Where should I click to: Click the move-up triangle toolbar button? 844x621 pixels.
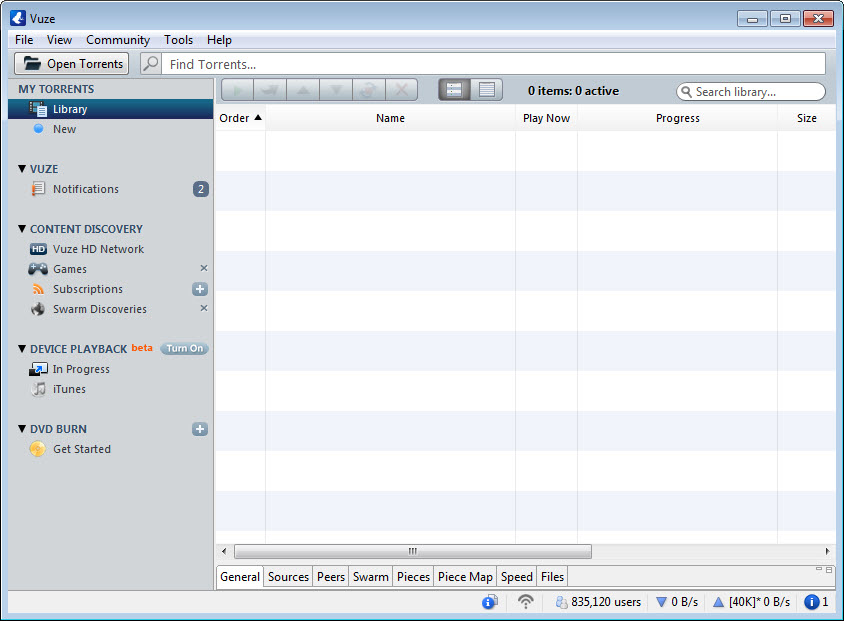click(x=303, y=90)
